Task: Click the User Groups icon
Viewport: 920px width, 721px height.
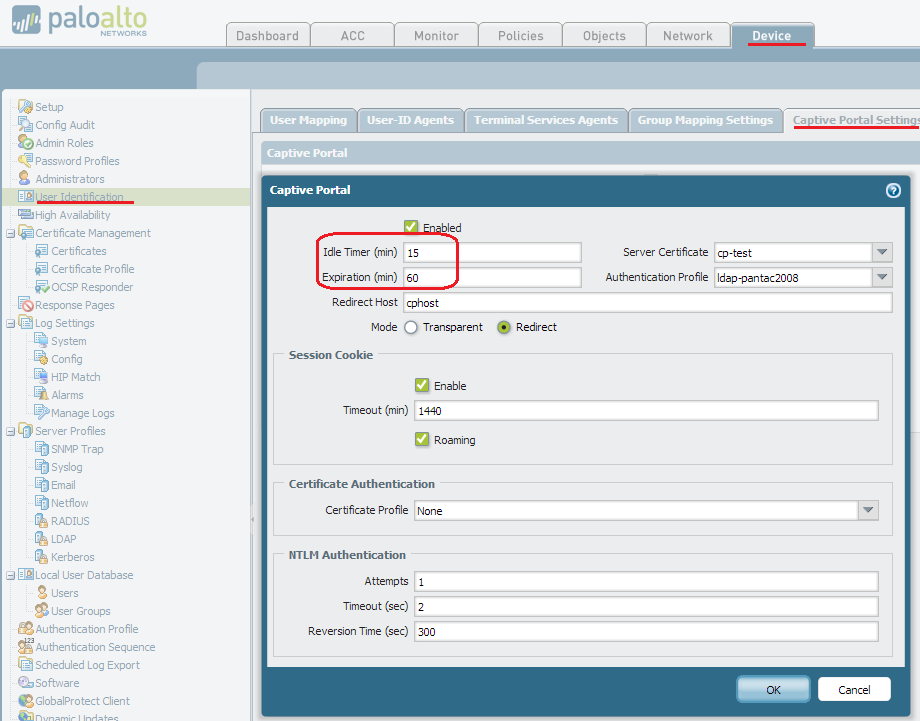Action: [41, 610]
